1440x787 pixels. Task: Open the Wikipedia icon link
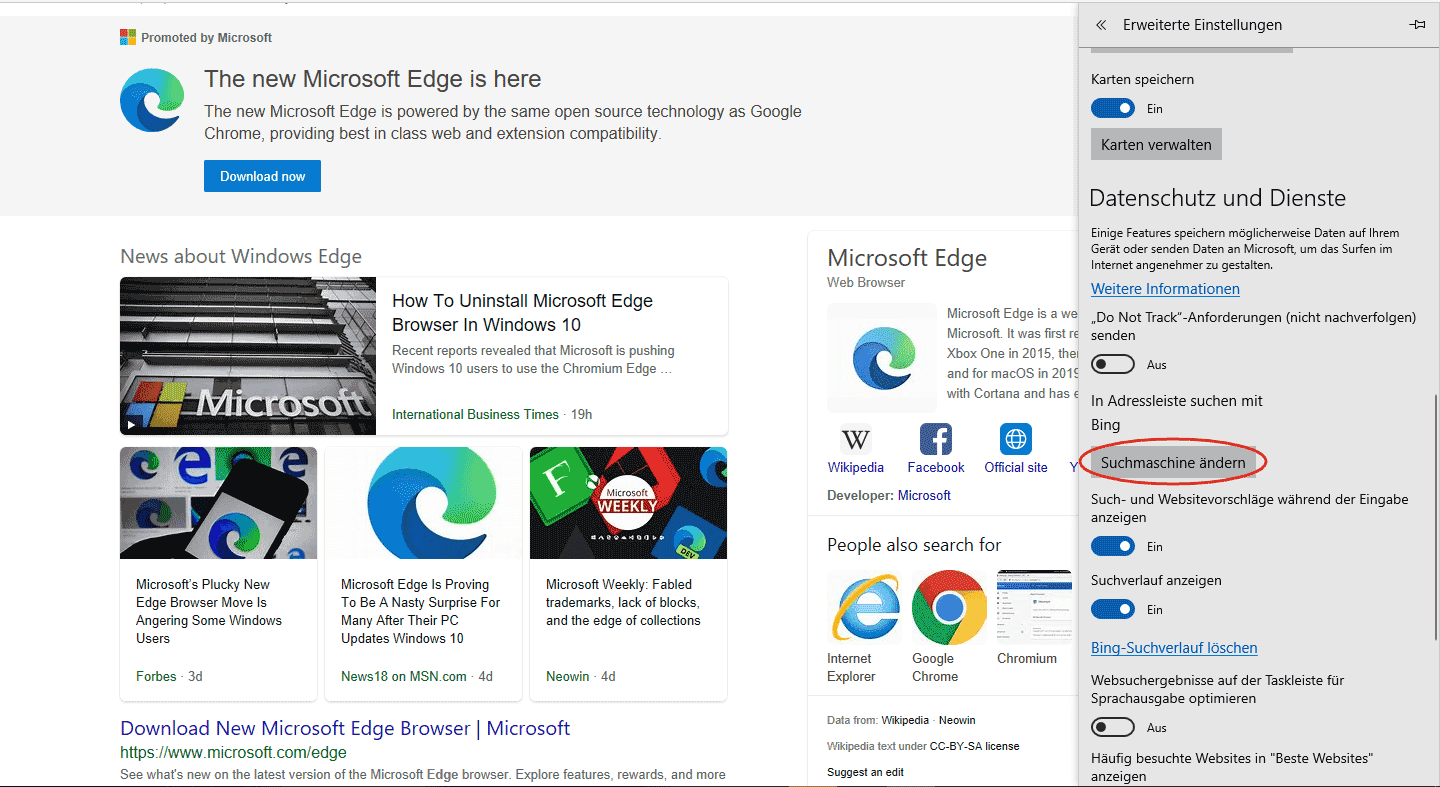tap(856, 439)
